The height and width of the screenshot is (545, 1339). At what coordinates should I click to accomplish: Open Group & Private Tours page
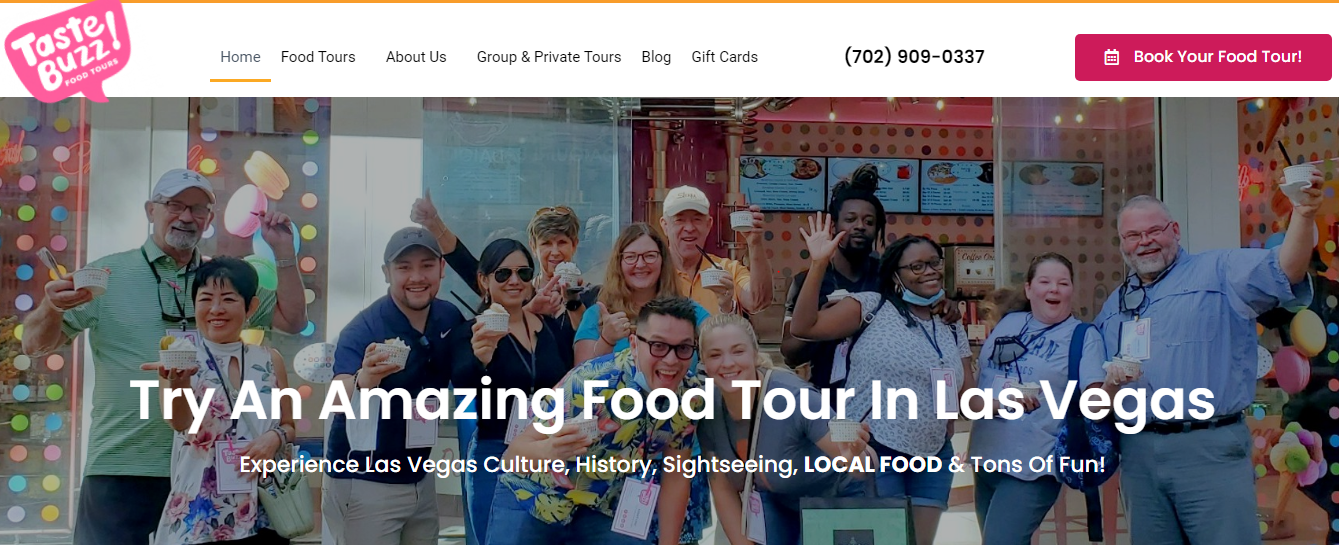point(549,57)
